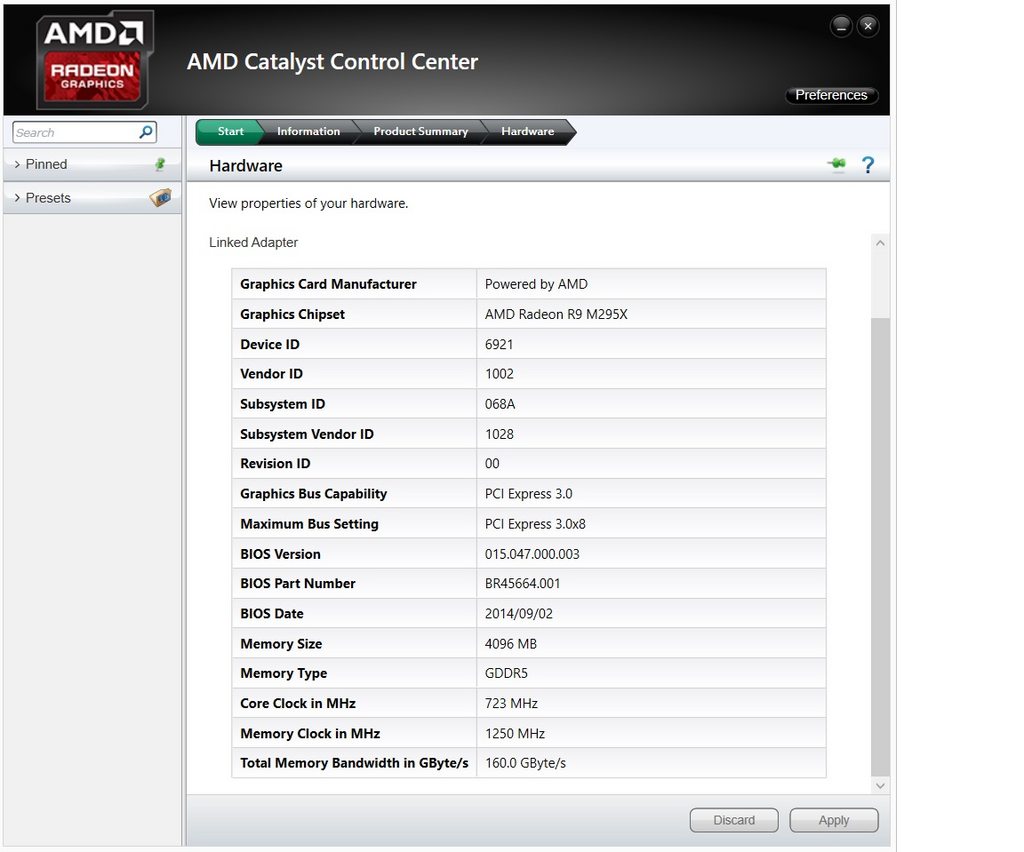
Task: Click the Presets box icon
Action: pos(161,197)
